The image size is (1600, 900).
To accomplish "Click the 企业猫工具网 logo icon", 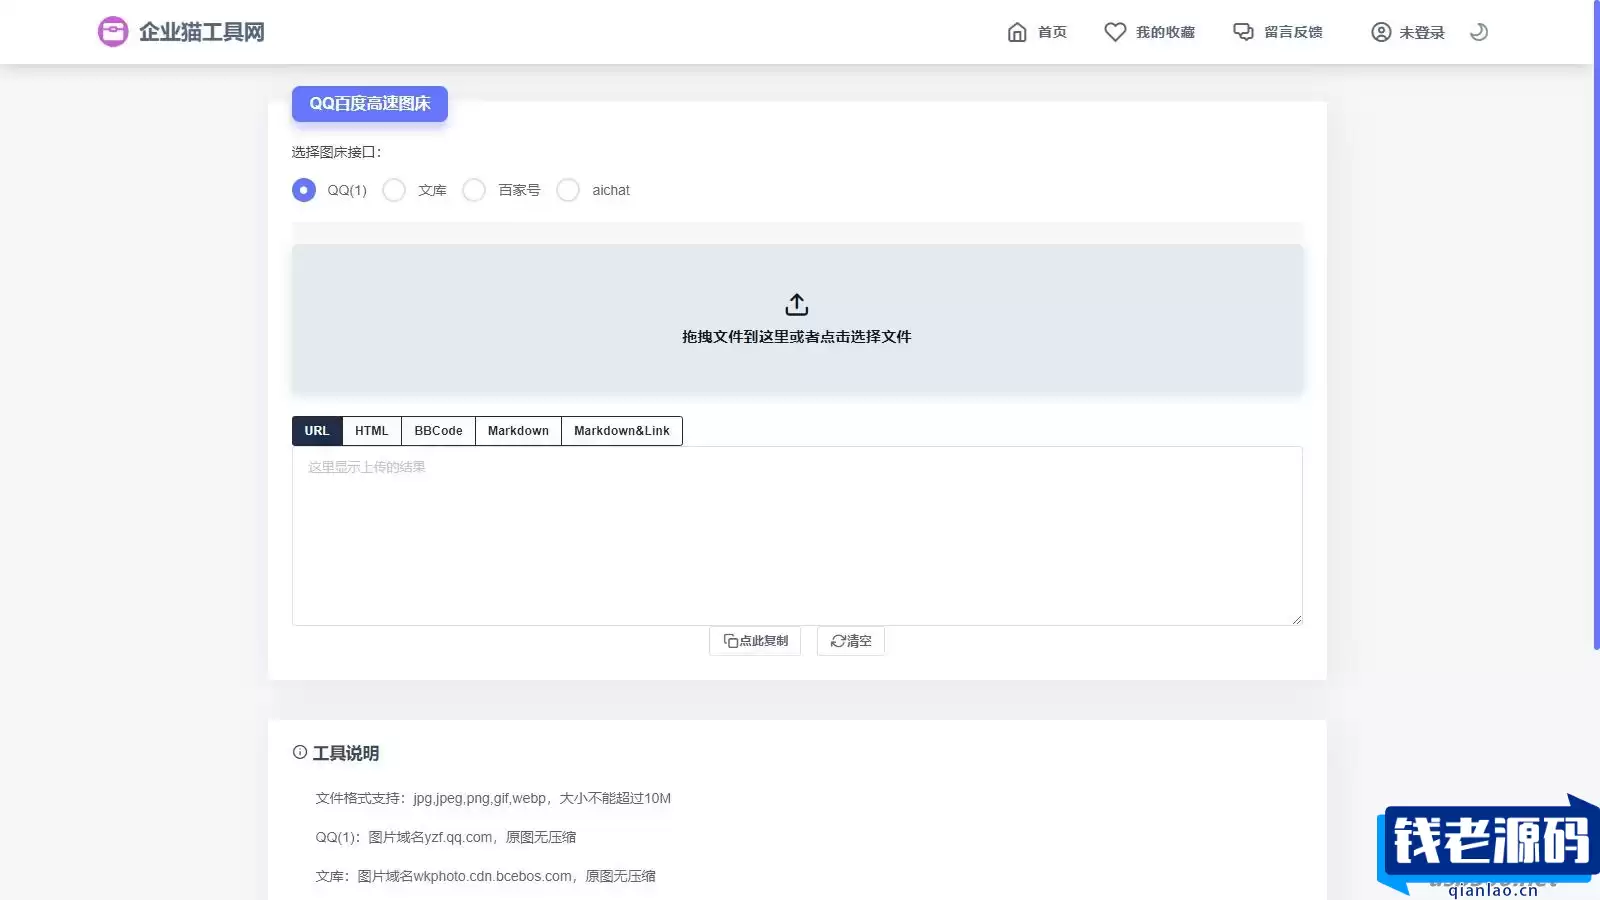I will click(x=113, y=32).
